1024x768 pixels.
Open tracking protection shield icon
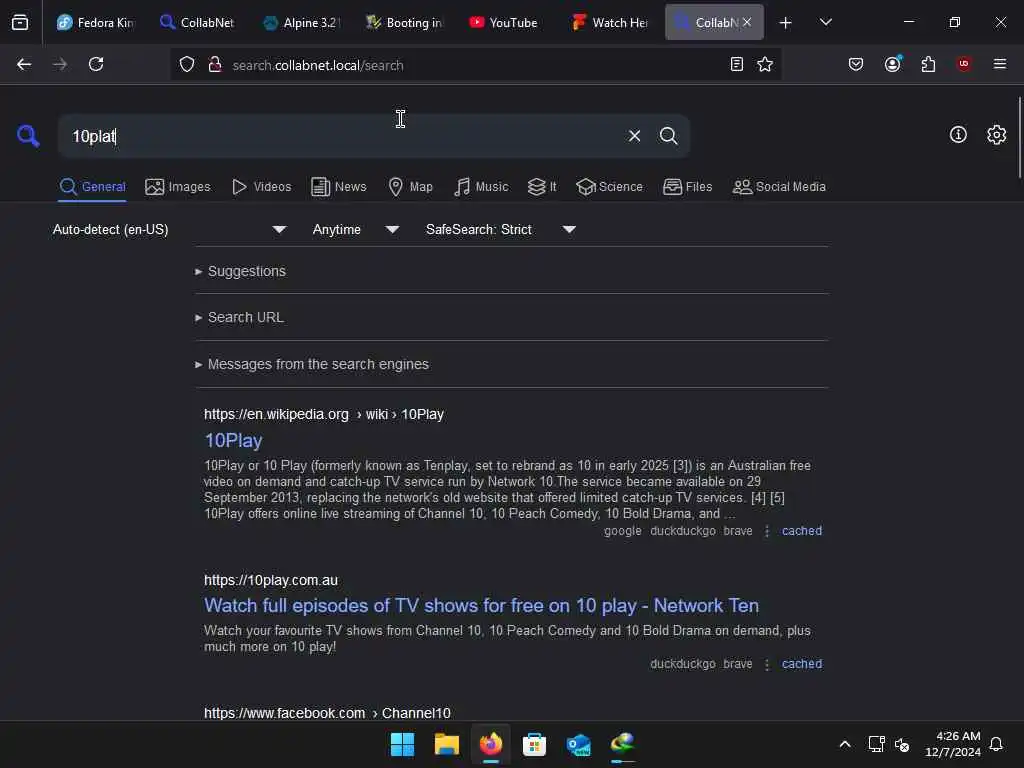click(187, 65)
